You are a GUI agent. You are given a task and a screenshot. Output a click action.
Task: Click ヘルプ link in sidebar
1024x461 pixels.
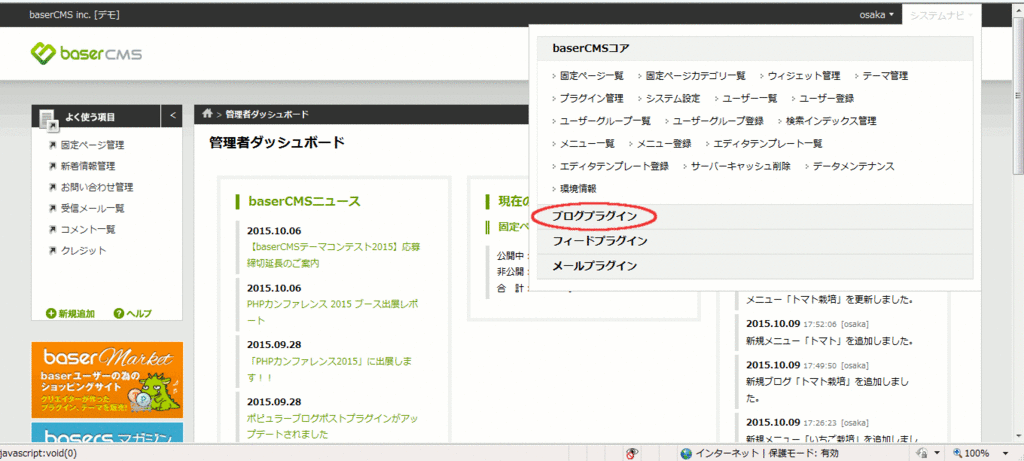point(139,314)
